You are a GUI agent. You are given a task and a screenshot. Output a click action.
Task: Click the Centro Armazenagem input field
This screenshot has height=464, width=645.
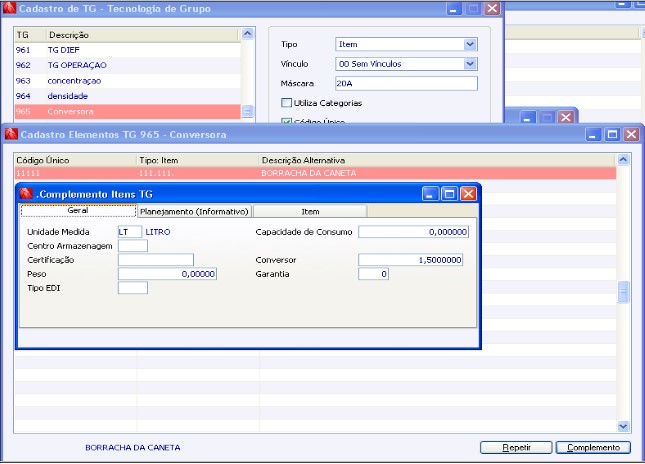point(132,246)
